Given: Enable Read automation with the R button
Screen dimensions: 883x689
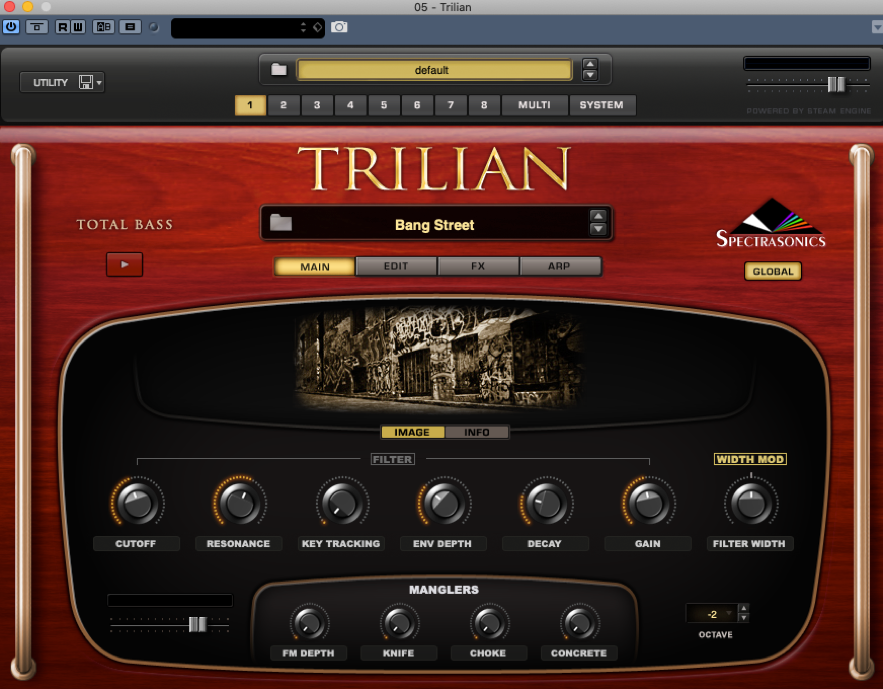Looking at the screenshot, I should (63, 26).
